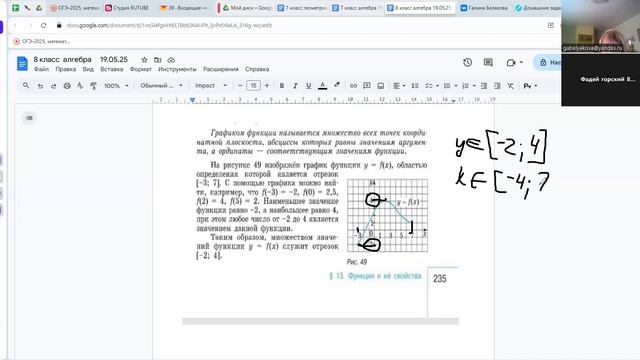Toggle underline formatting

pos(309,86)
